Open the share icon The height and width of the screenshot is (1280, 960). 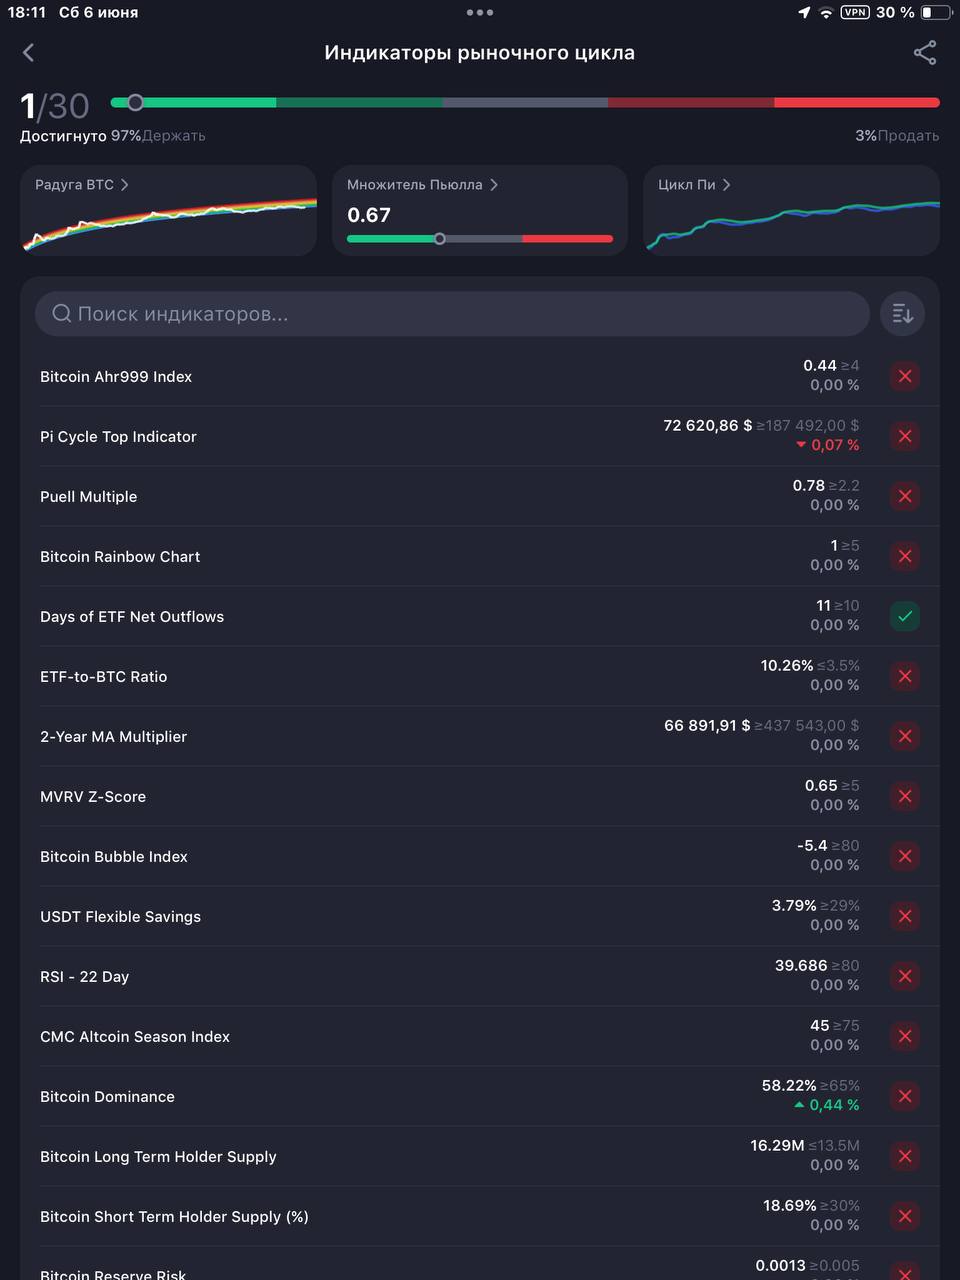925,53
